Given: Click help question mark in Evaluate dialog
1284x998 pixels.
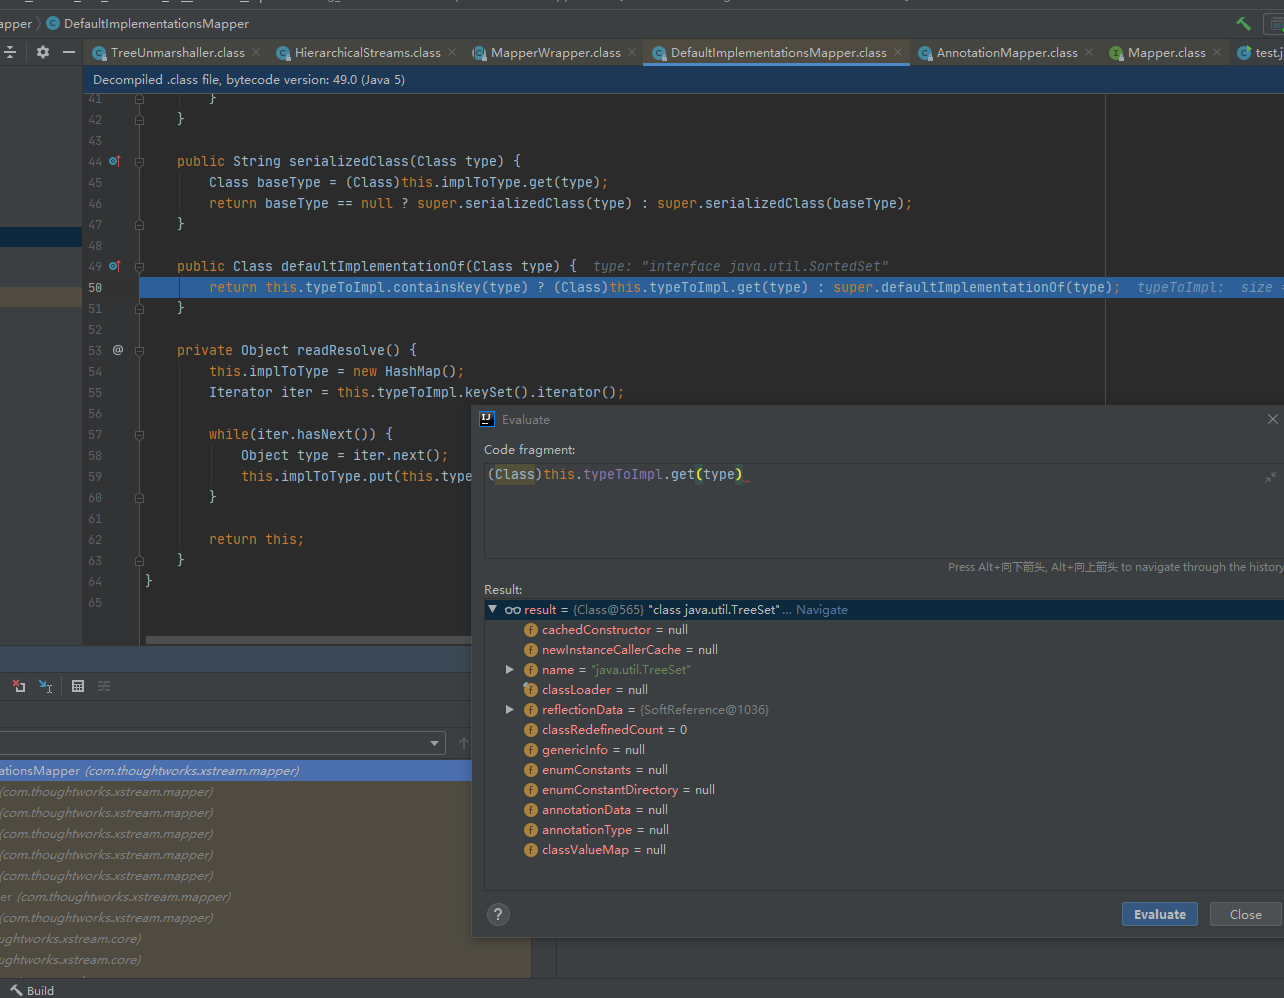Looking at the screenshot, I should coord(498,914).
